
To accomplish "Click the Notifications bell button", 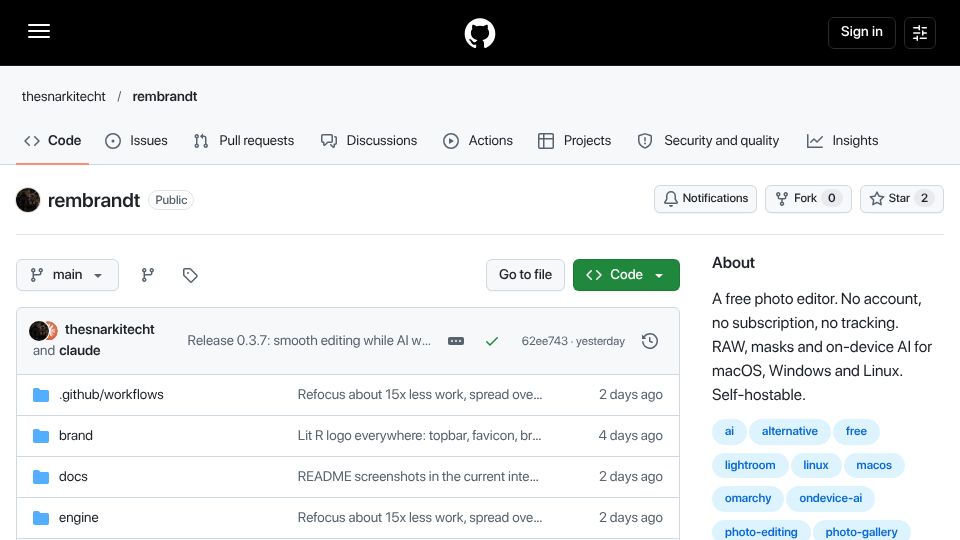I will [705, 198].
